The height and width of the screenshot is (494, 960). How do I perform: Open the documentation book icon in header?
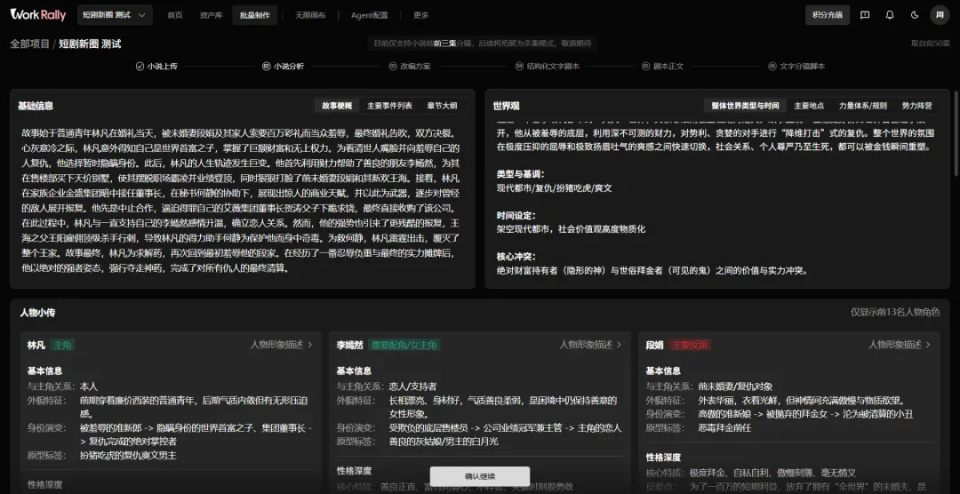point(864,15)
